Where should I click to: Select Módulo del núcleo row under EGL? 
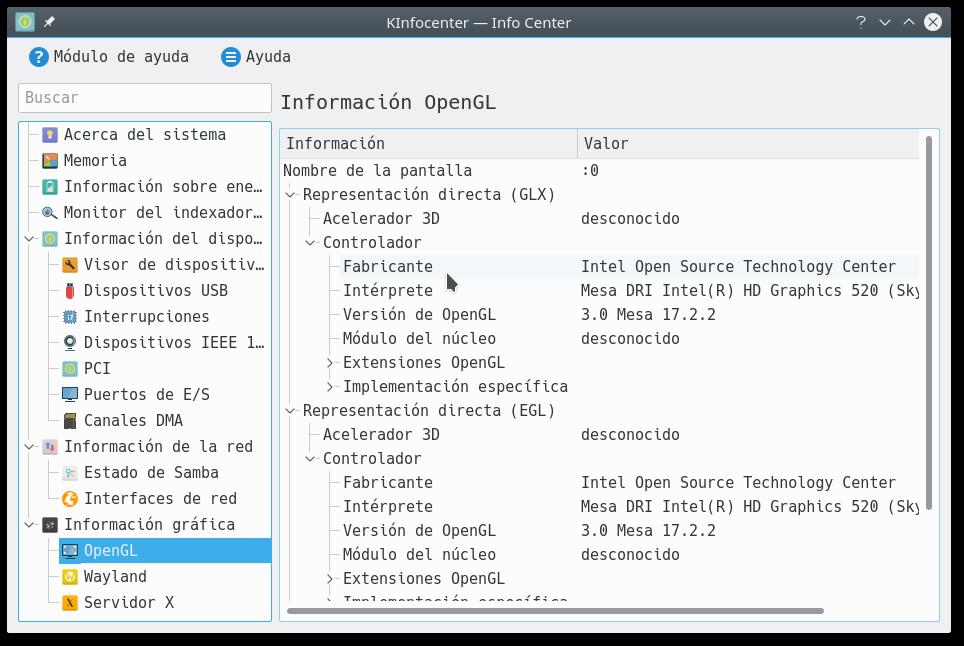click(630, 554)
